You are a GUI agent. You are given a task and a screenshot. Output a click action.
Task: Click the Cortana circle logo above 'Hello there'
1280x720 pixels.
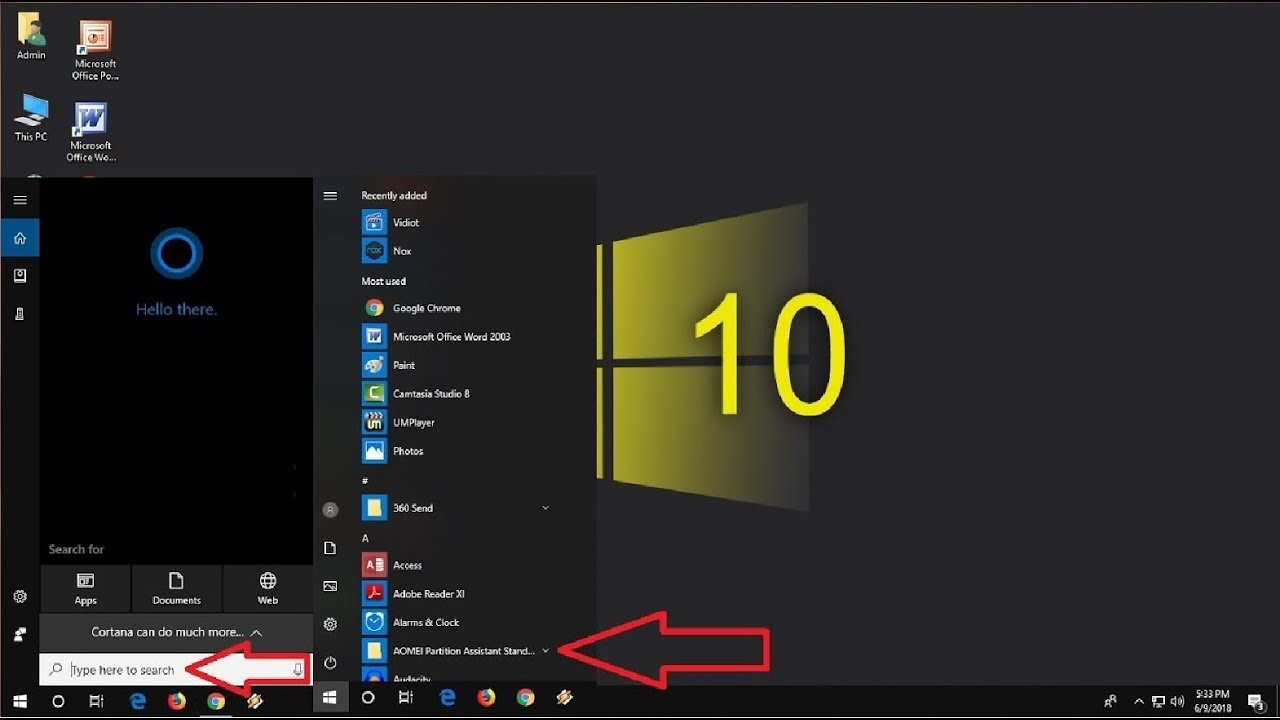click(176, 253)
